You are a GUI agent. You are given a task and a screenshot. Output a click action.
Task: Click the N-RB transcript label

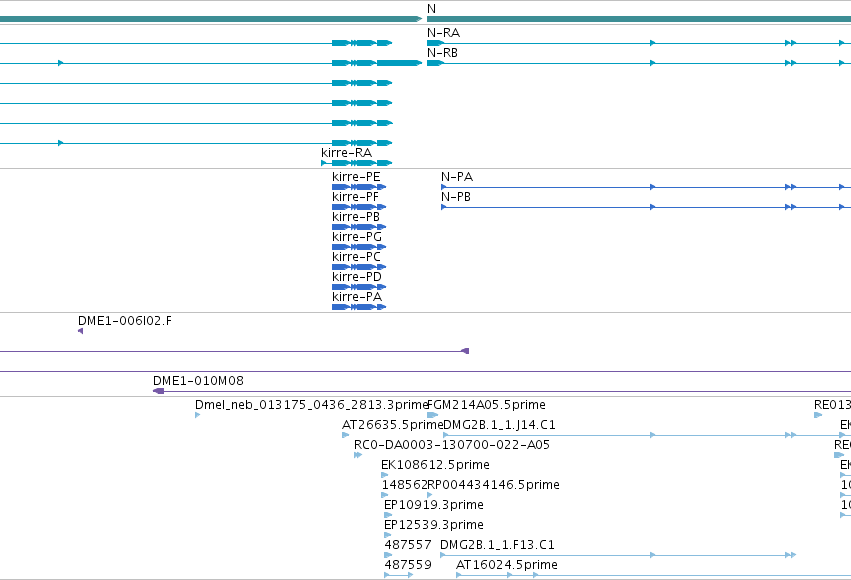pyautogui.click(x=442, y=53)
